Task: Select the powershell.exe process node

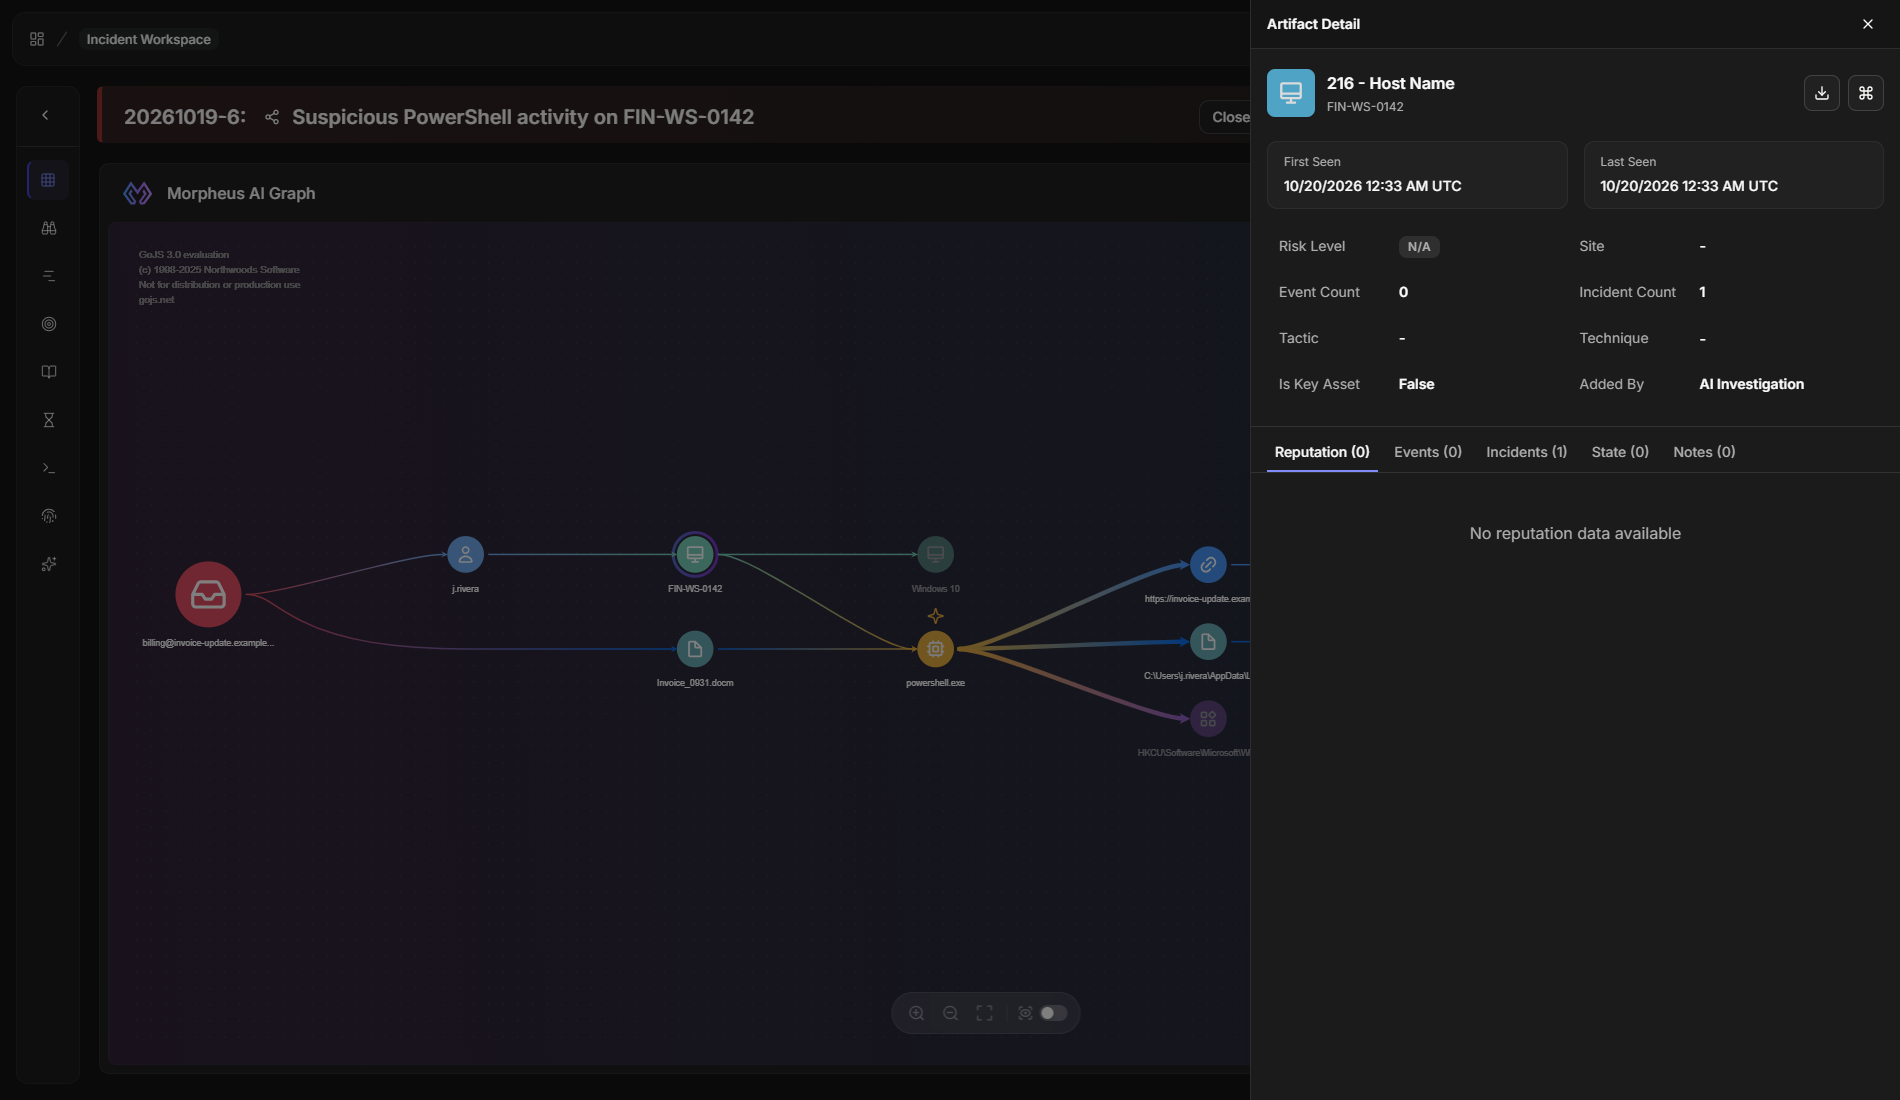Action: point(935,649)
